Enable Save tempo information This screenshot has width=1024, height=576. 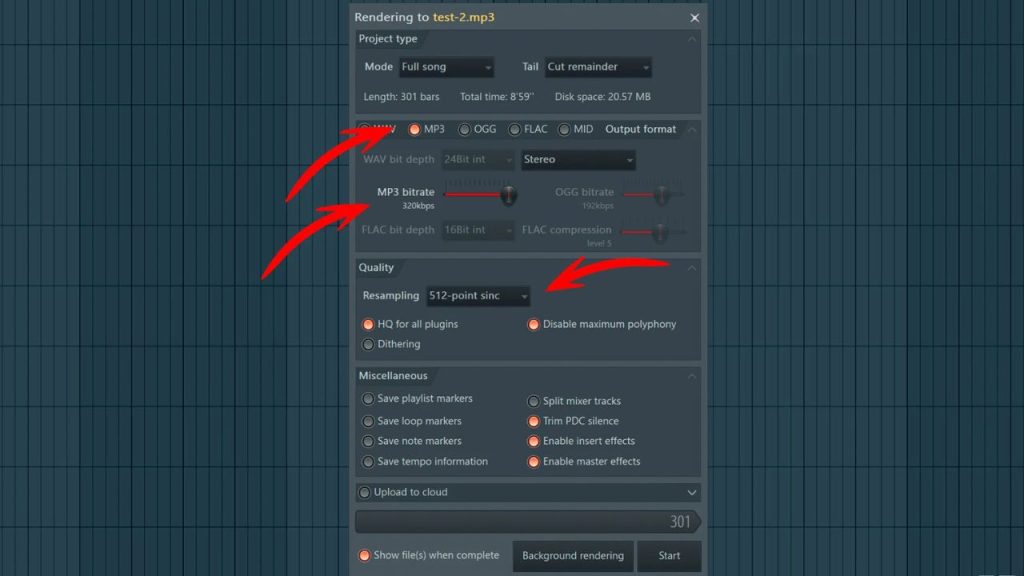(x=368, y=462)
